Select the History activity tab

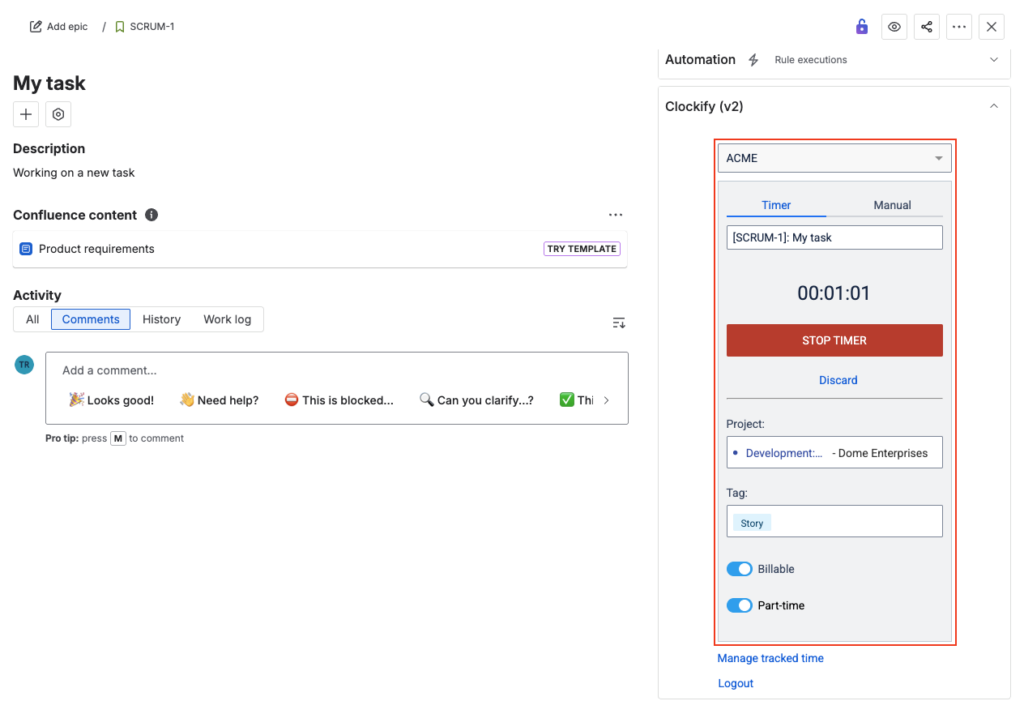tap(161, 319)
